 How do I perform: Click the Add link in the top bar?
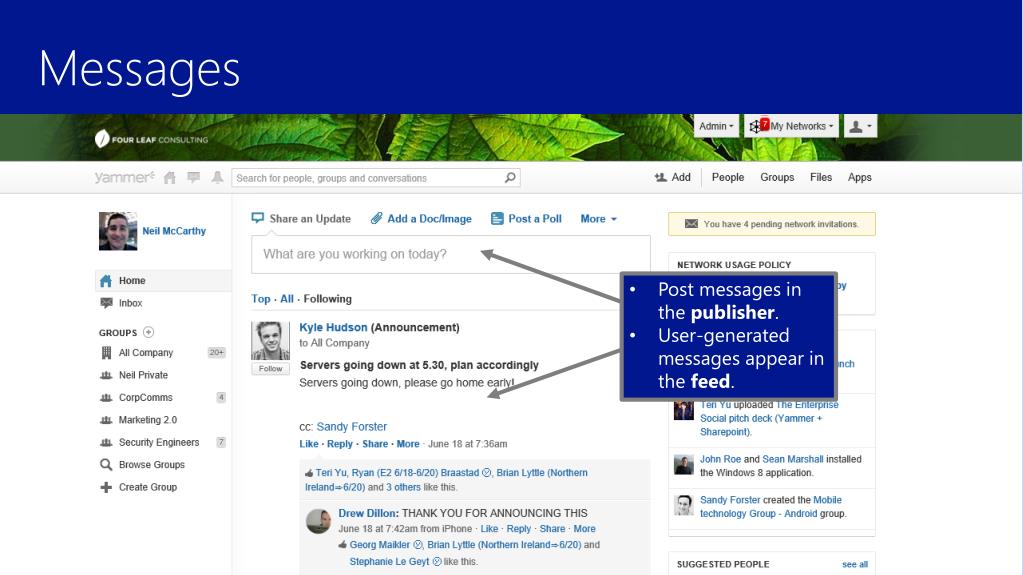point(681,178)
